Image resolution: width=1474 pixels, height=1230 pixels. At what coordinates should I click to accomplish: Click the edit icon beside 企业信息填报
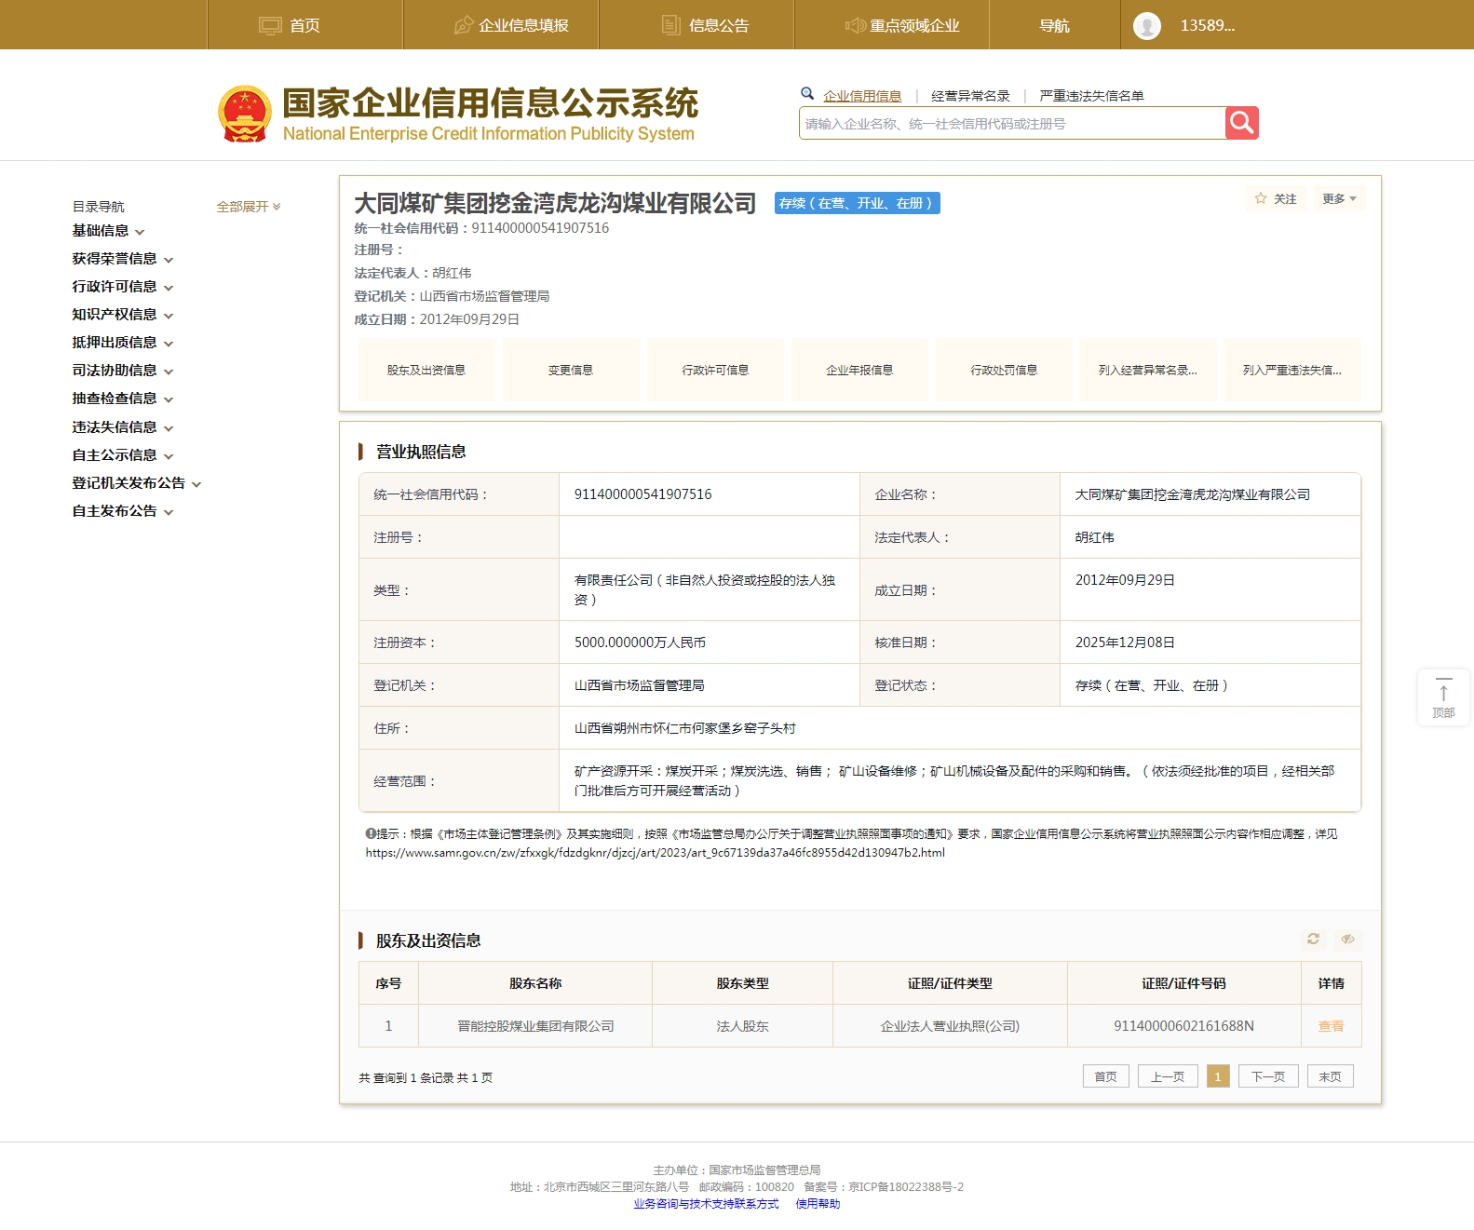(x=463, y=26)
